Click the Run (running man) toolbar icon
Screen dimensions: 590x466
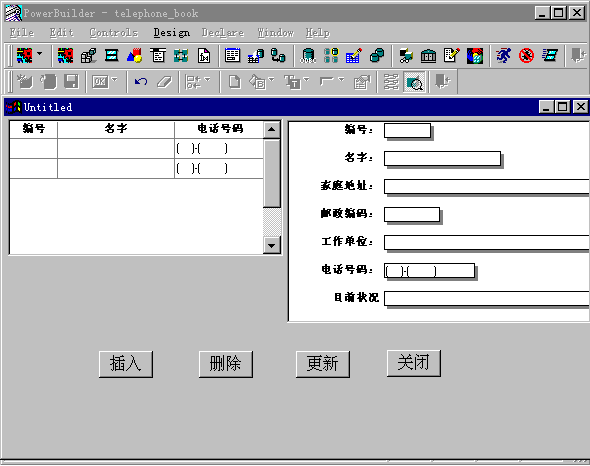(503, 56)
